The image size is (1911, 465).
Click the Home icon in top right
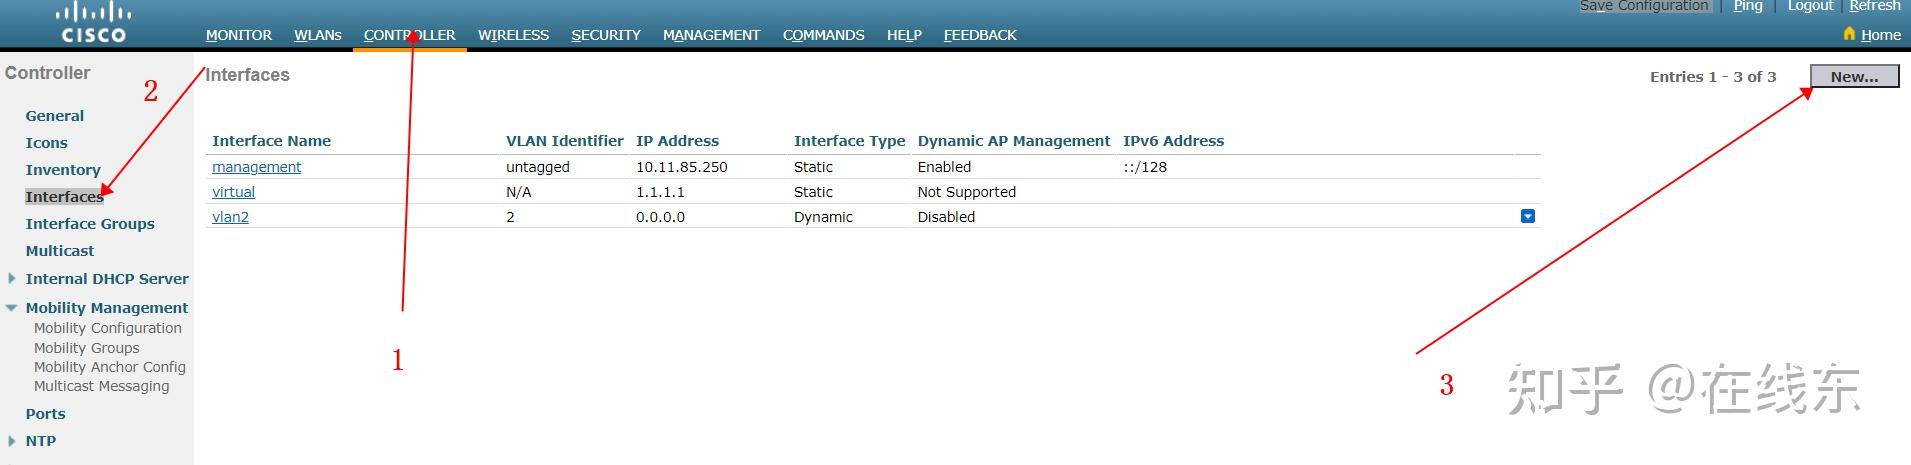click(1849, 34)
